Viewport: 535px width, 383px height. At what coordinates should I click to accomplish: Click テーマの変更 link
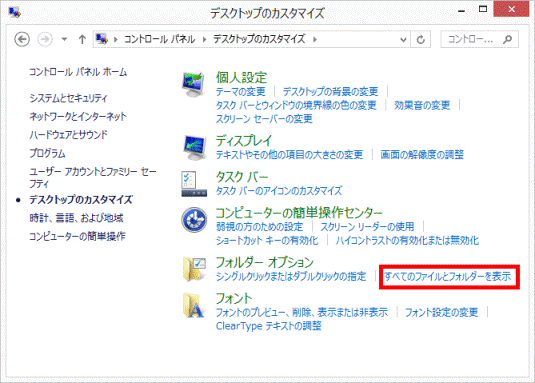coord(241,92)
